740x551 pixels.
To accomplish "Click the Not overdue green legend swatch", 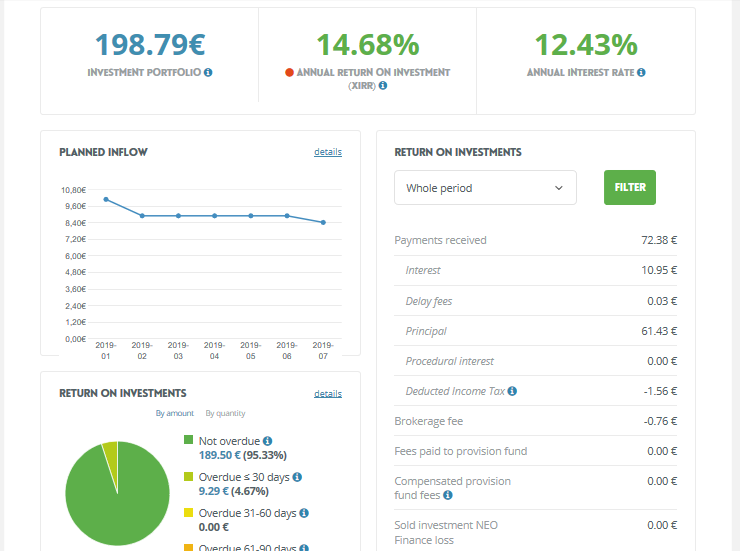I will (189, 441).
